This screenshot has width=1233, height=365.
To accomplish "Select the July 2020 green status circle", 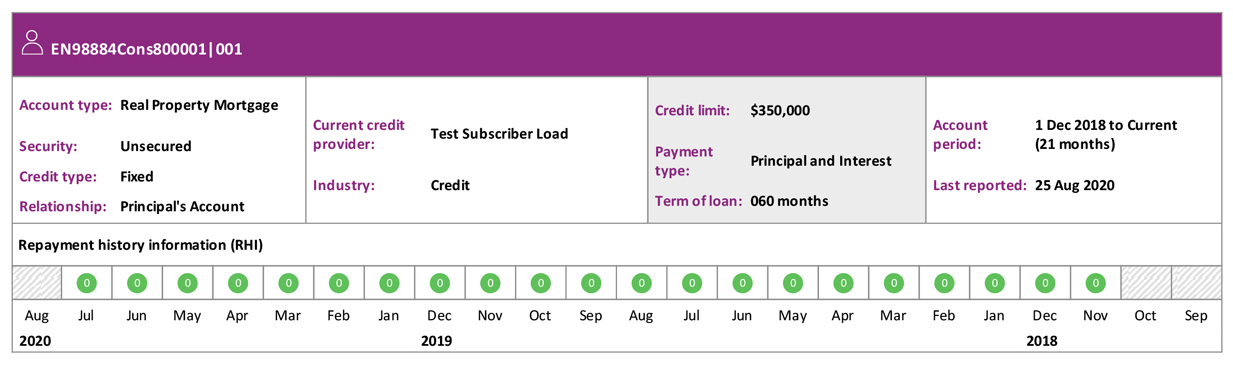I will point(87,283).
